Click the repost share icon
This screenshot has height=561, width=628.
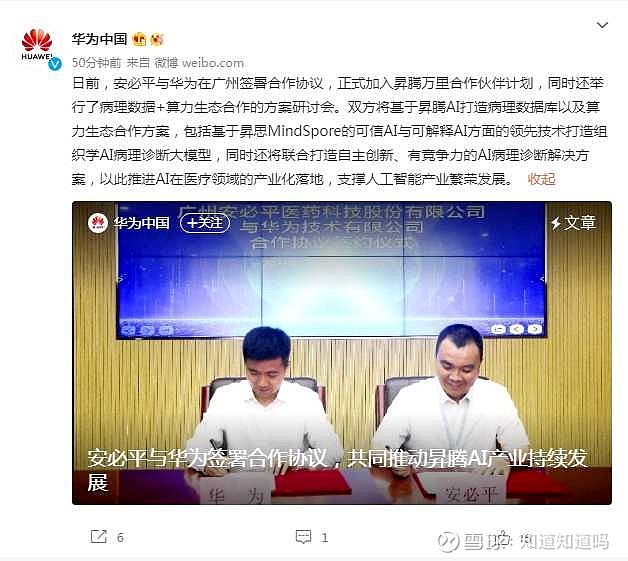pos(99,537)
